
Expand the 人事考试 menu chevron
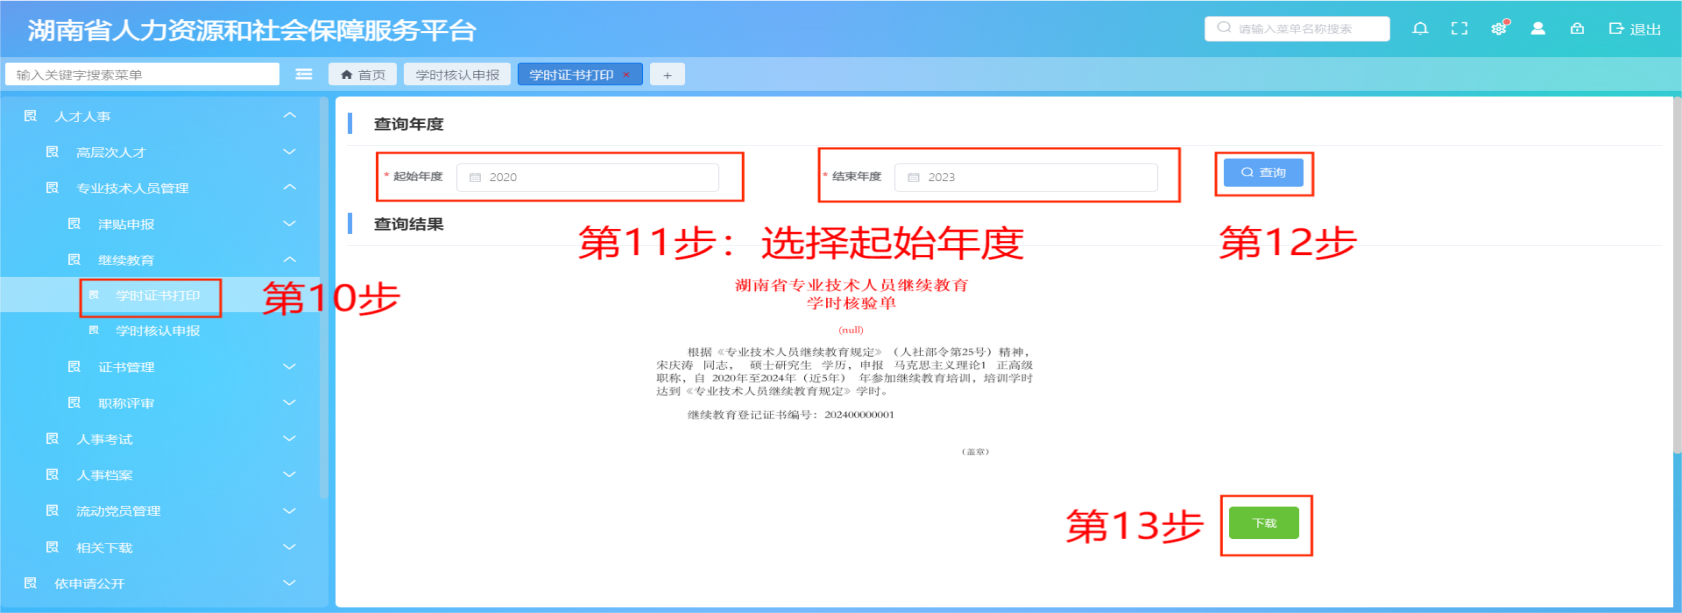289,439
